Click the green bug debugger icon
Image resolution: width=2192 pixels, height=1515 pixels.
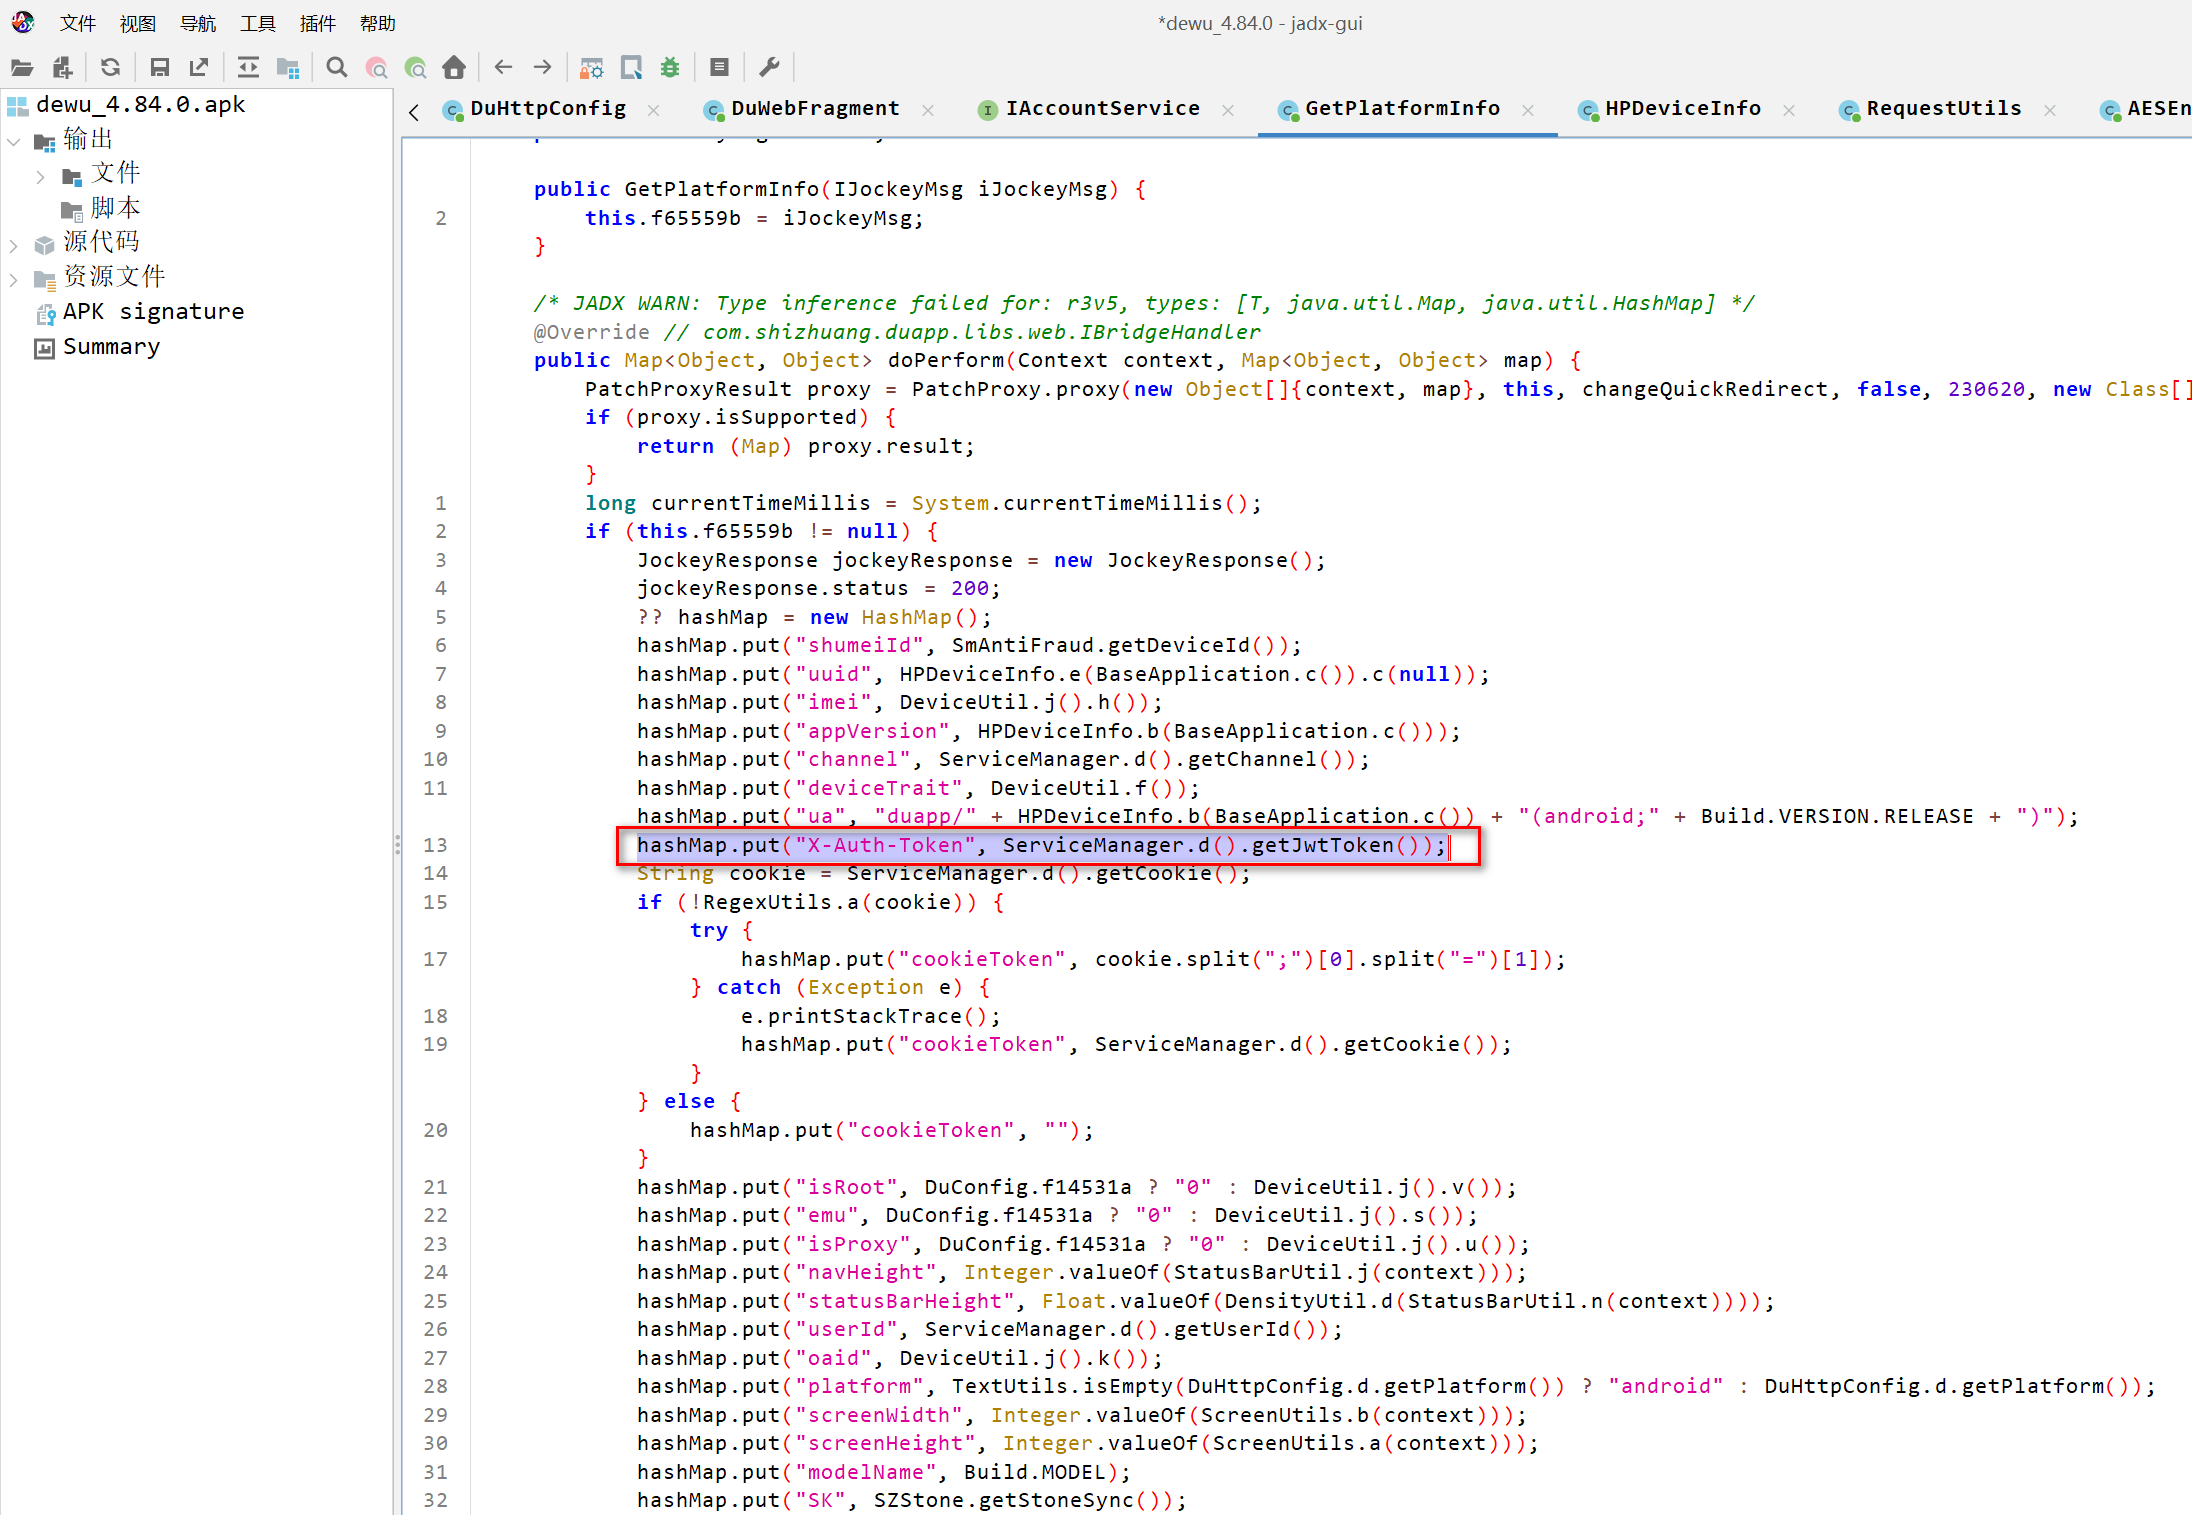point(670,67)
